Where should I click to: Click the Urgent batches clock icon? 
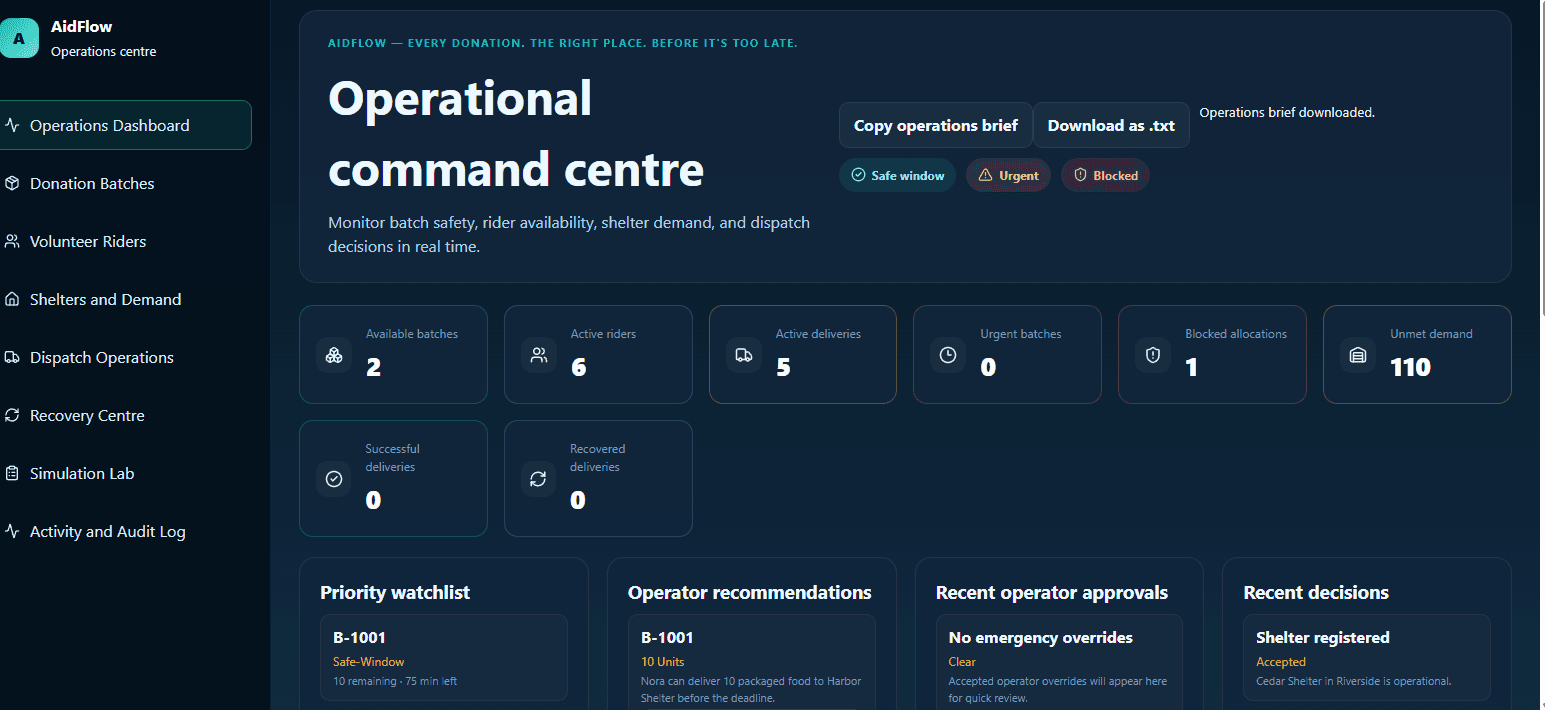(x=948, y=355)
